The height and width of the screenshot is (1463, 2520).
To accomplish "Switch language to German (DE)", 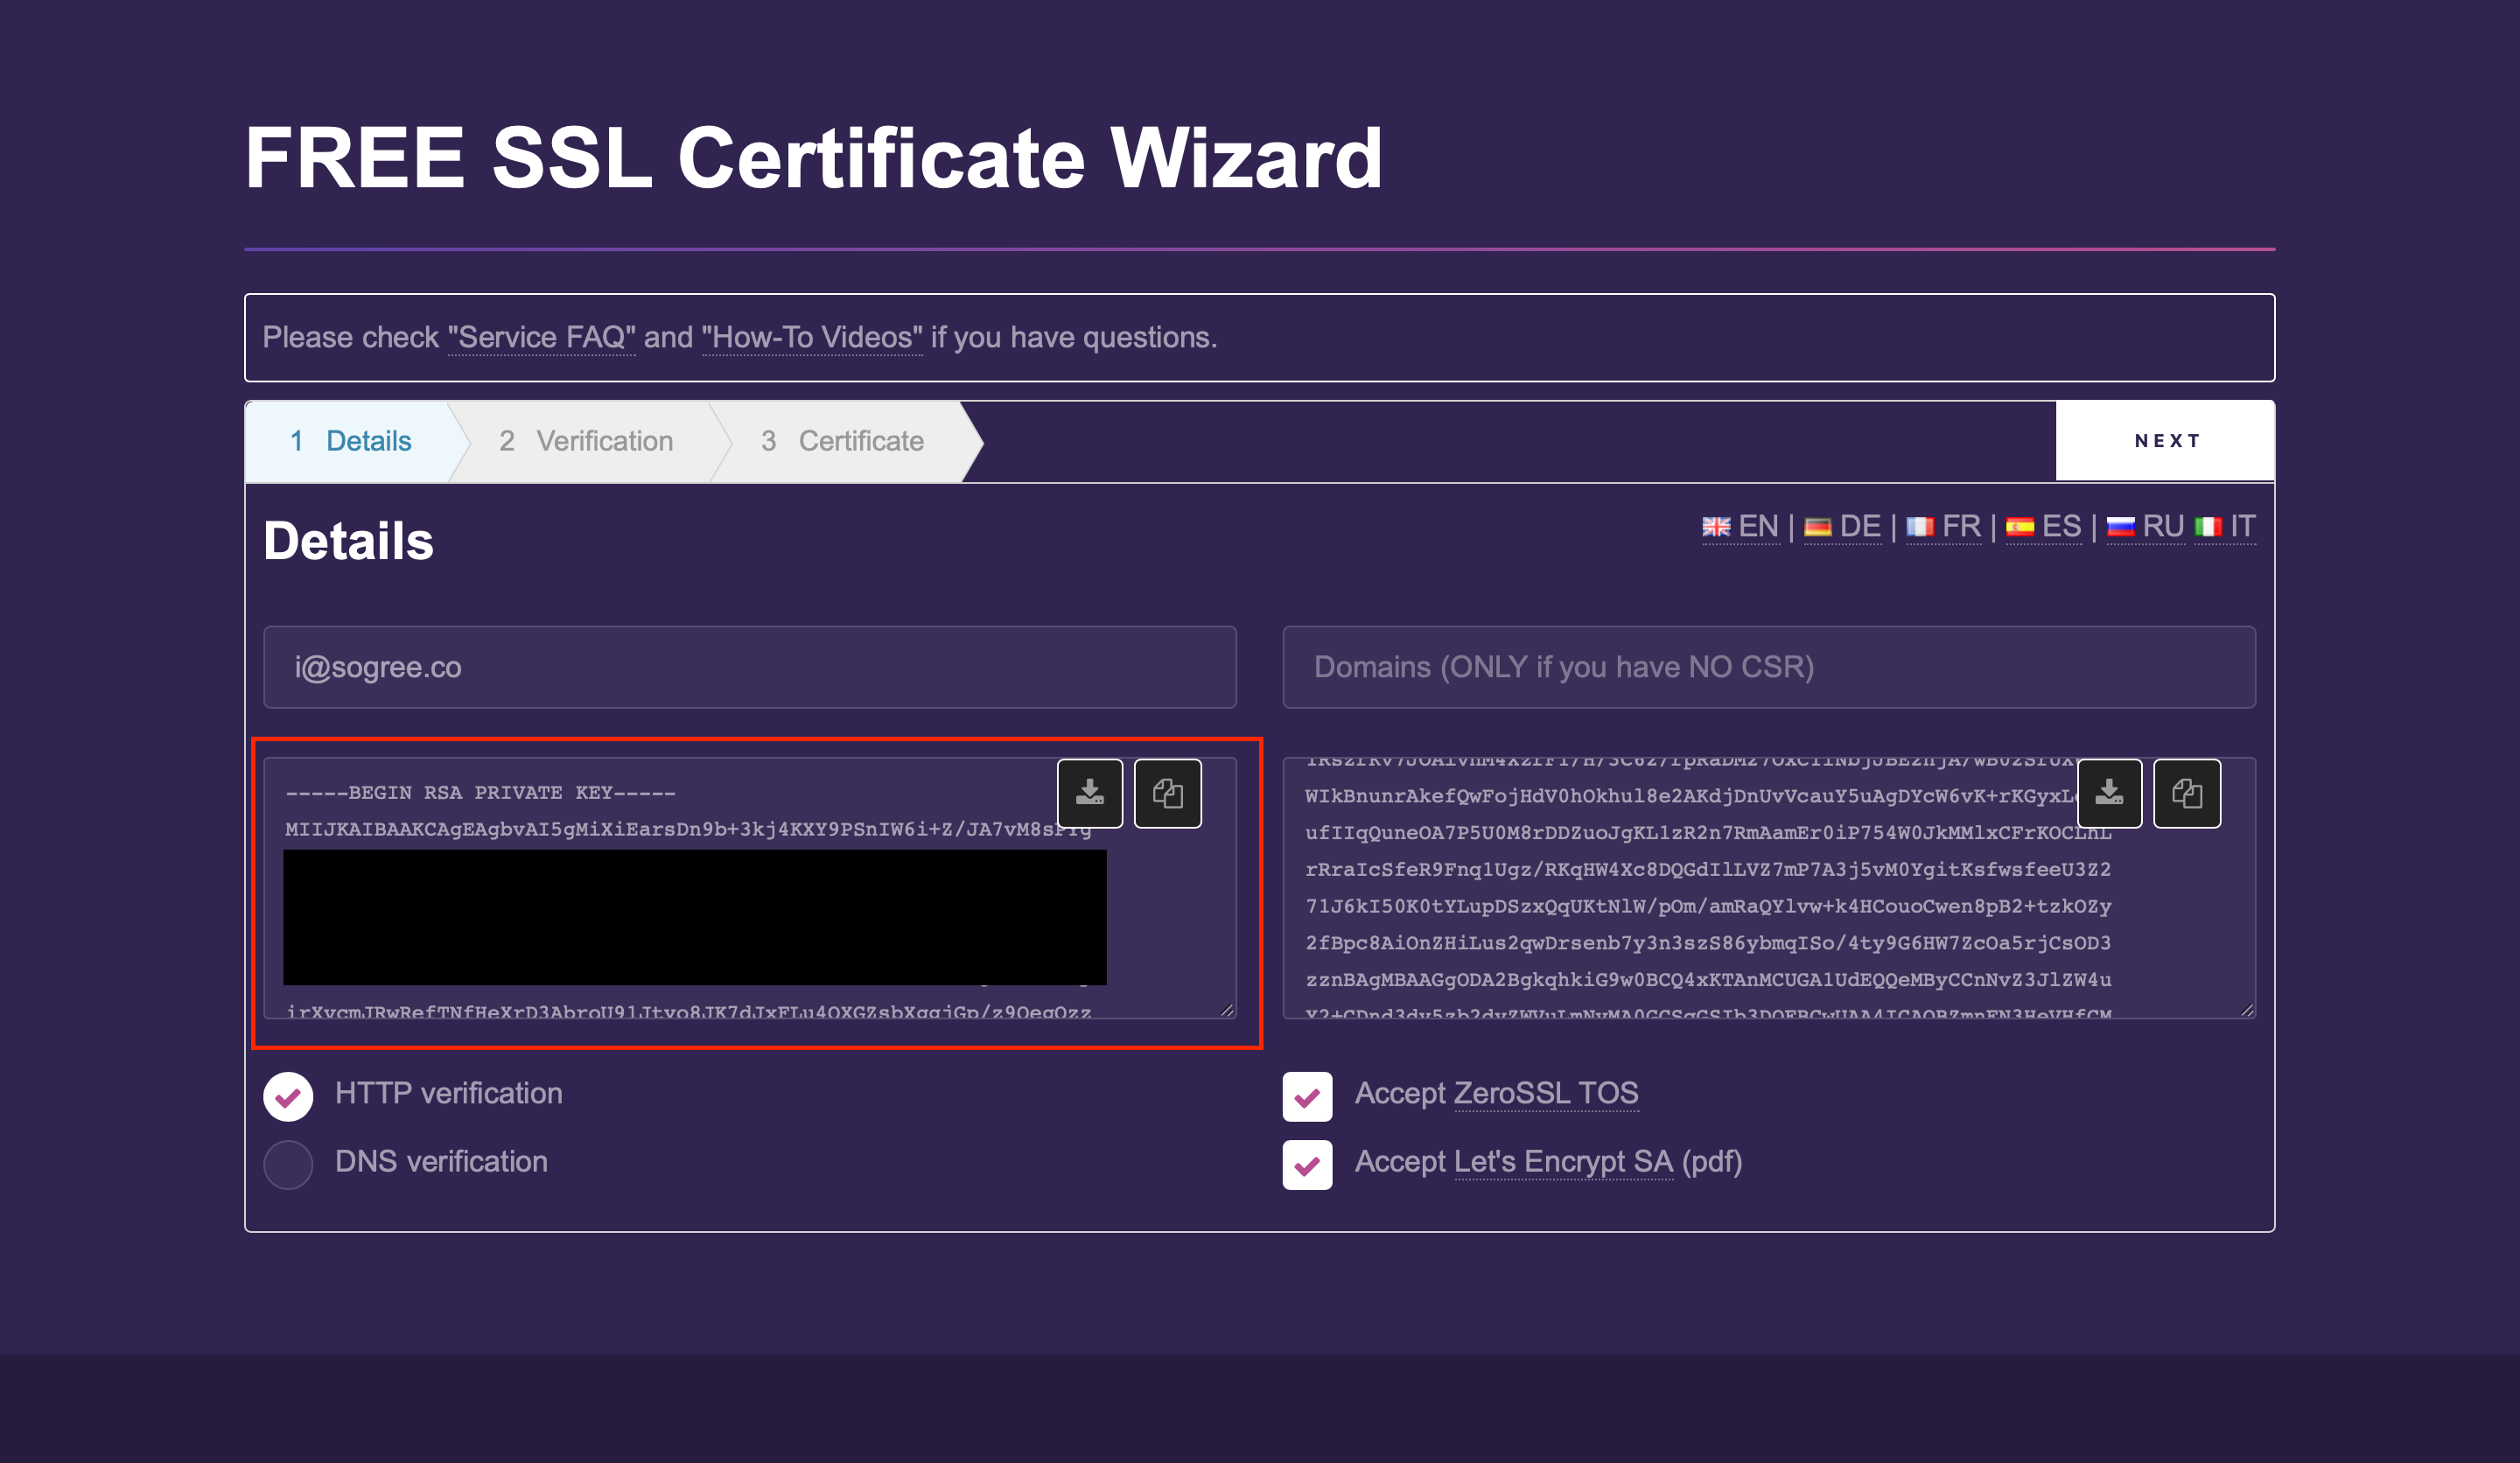I will [1843, 526].
